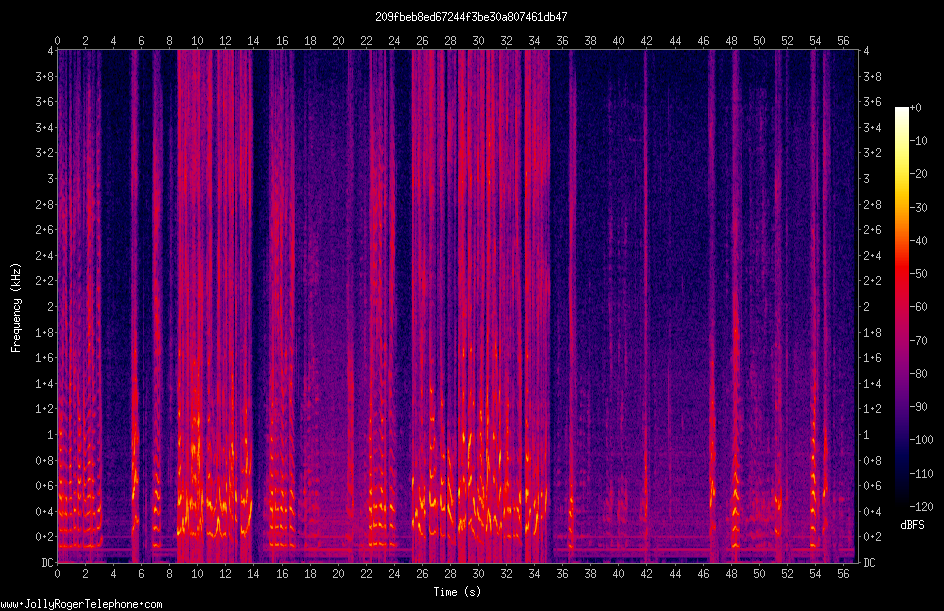Screen dimensions: 944x611
Task: Click the '0' tick on the top time axis
Action: pyautogui.click(x=57, y=41)
